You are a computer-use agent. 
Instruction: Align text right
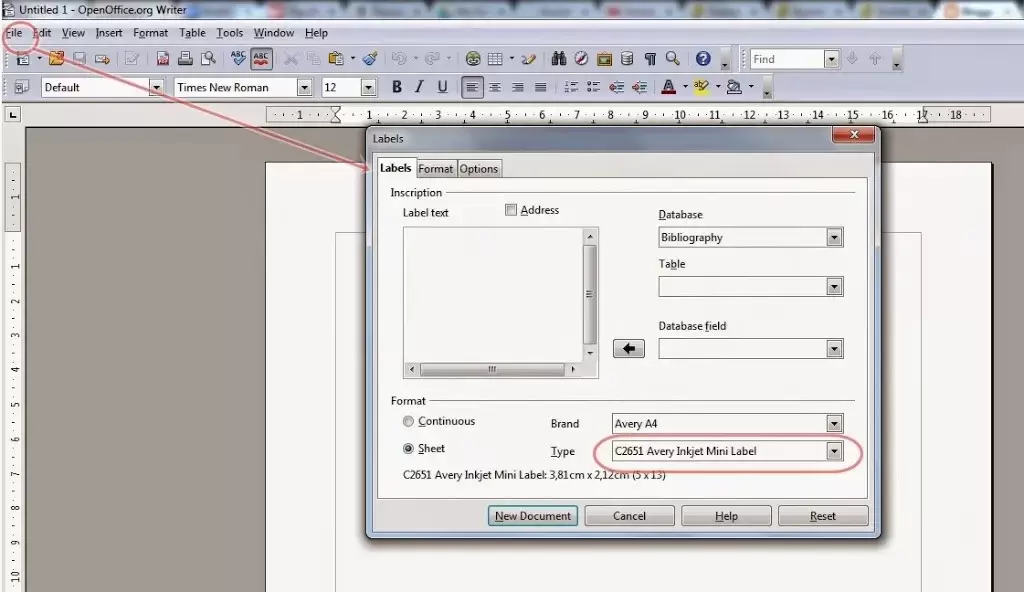point(518,87)
